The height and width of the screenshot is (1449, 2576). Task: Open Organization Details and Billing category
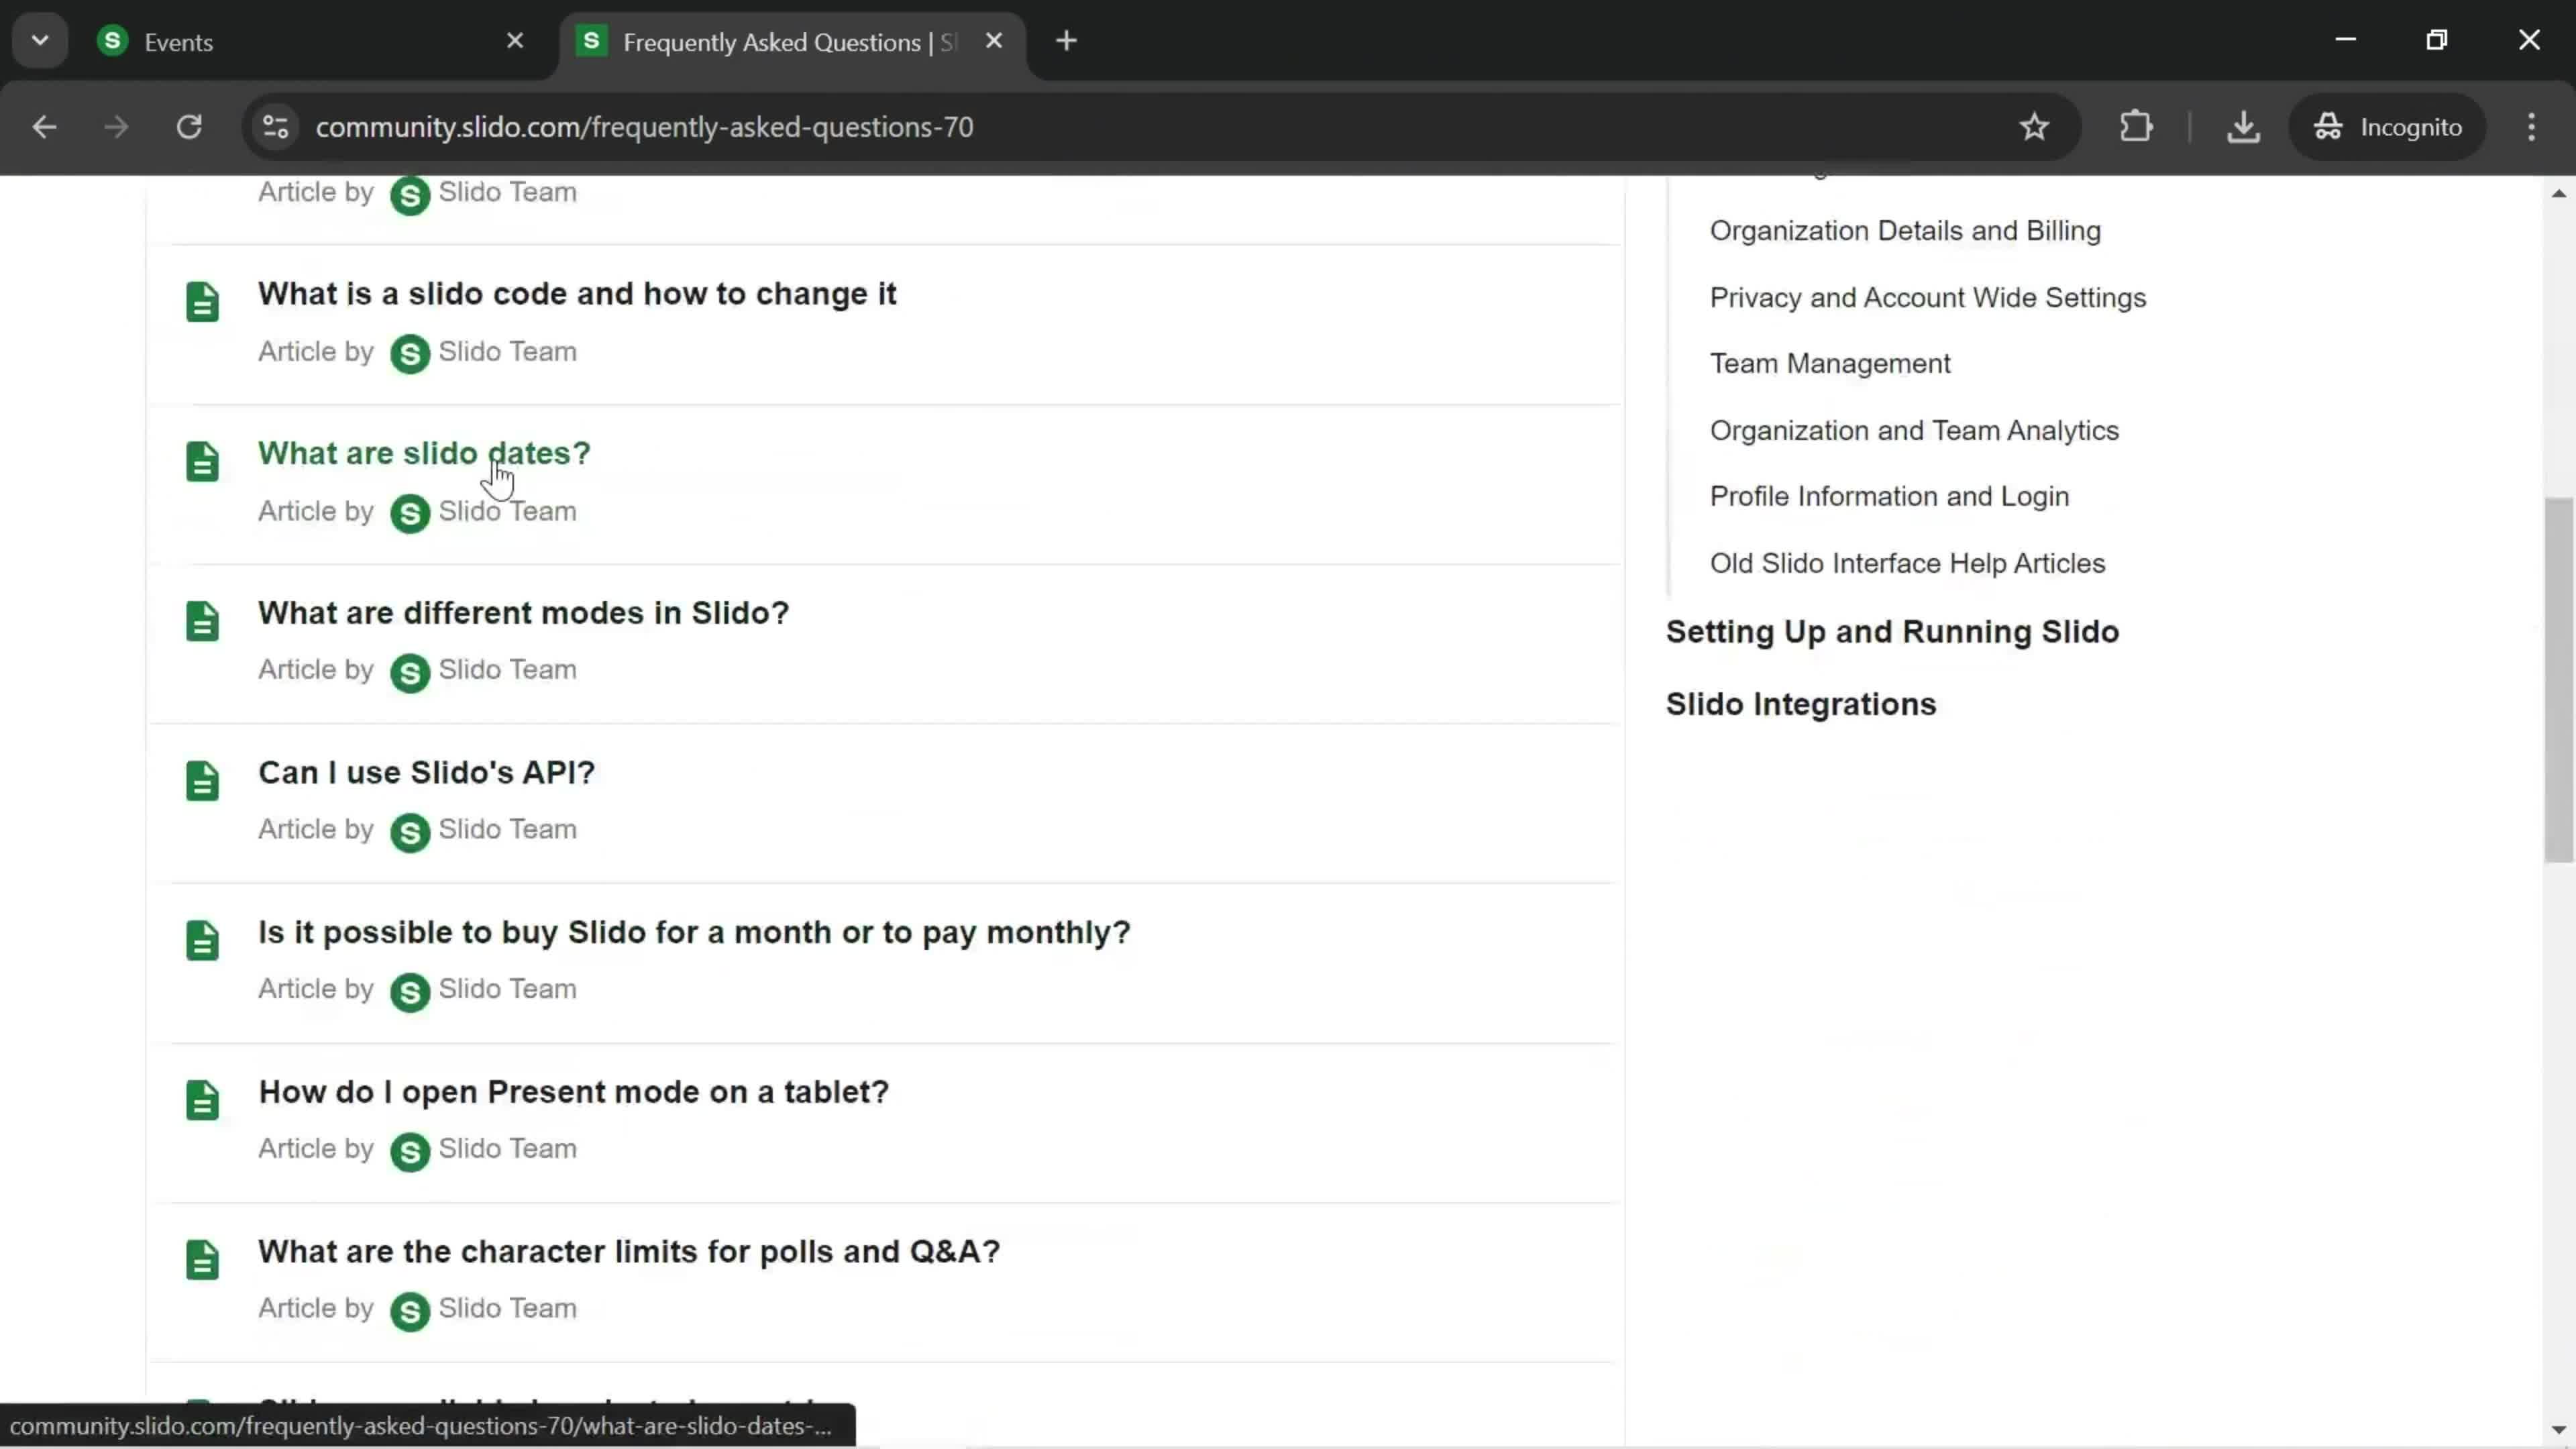pyautogui.click(x=1905, y=231)
